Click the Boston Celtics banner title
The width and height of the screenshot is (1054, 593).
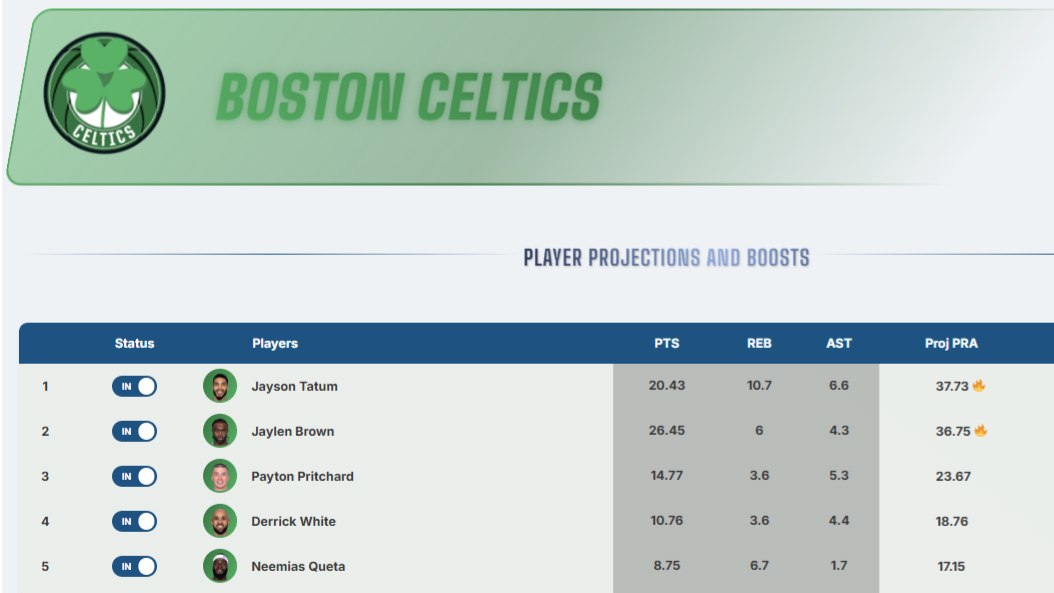[409, 97]
